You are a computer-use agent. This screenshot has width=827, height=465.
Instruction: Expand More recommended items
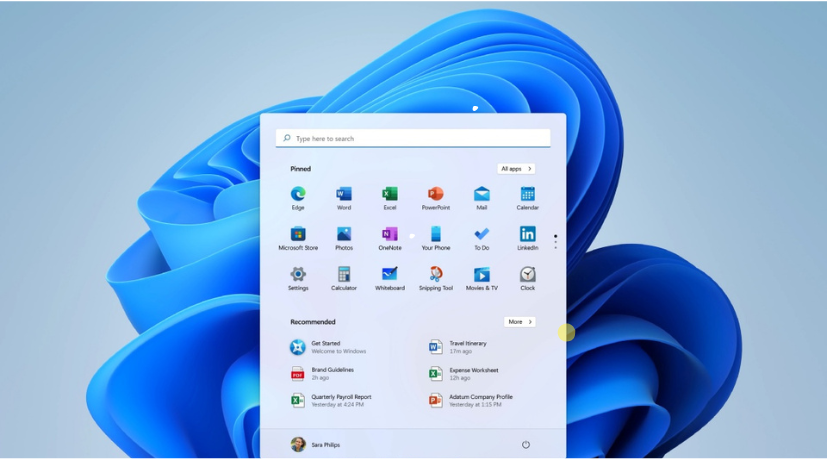coord(519,322)
